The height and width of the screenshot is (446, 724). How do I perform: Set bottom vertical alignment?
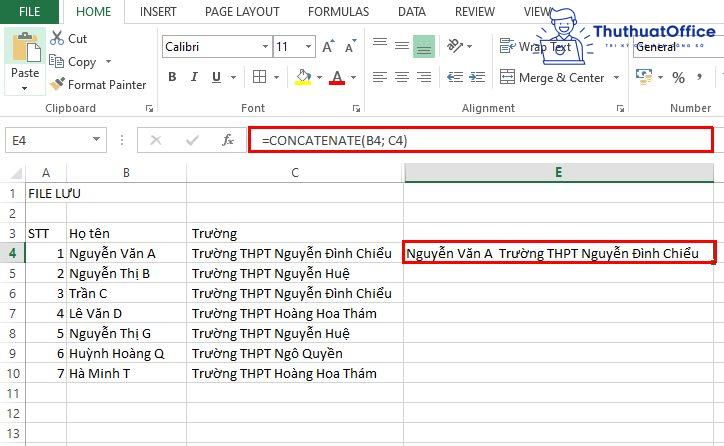coord(424,46)
